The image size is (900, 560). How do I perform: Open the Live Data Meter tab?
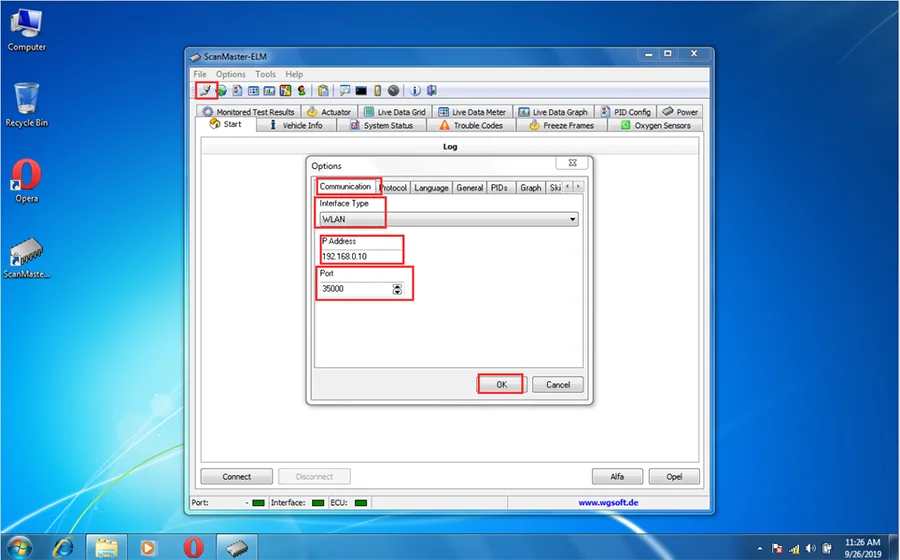[x=472, y=112]
